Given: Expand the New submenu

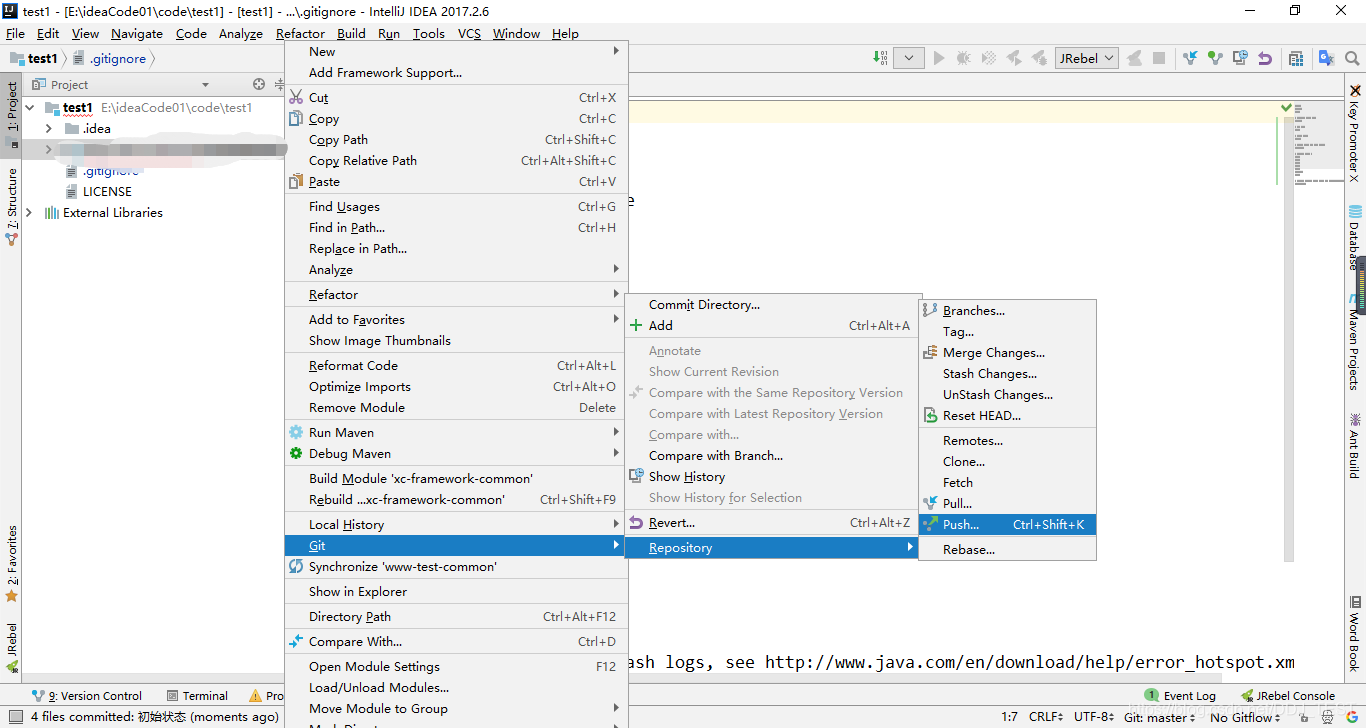Looking at the screenshot, I should (x=456, y=51).
